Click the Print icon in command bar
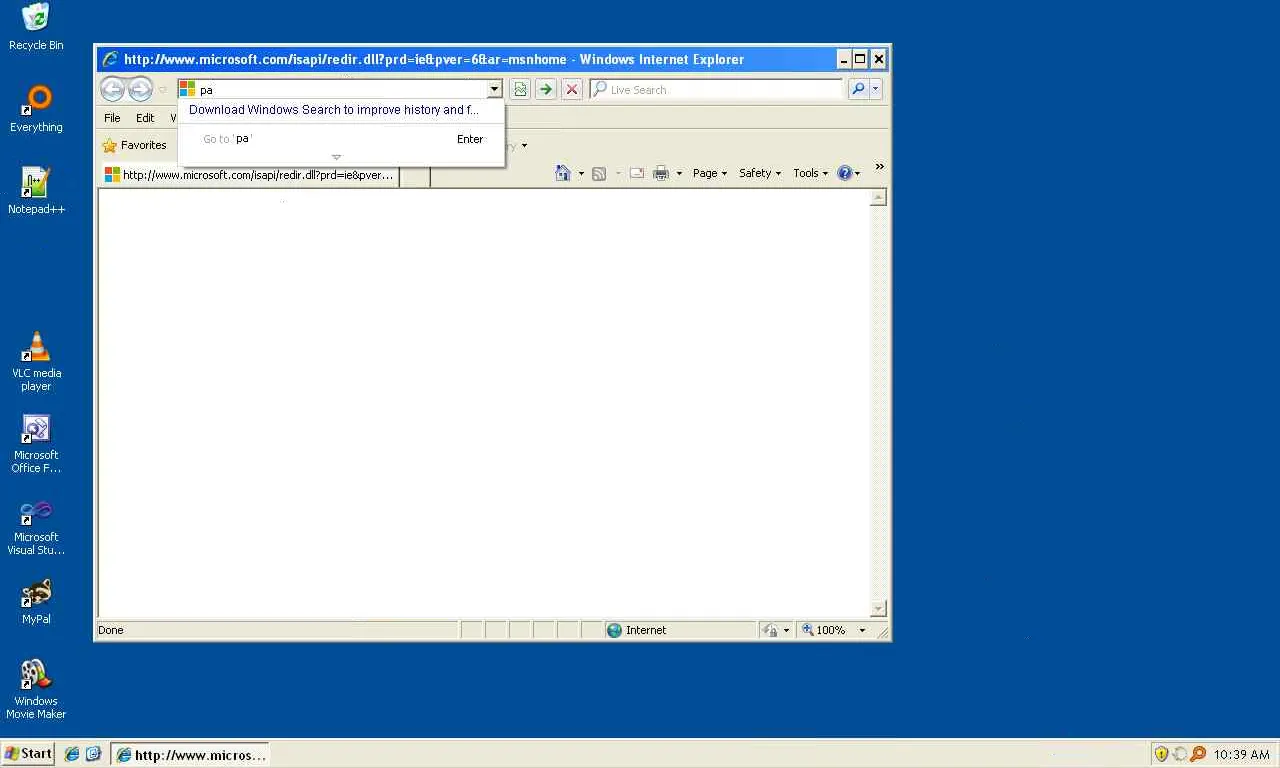The image size is (1280, 768). (x=661, y=173)
